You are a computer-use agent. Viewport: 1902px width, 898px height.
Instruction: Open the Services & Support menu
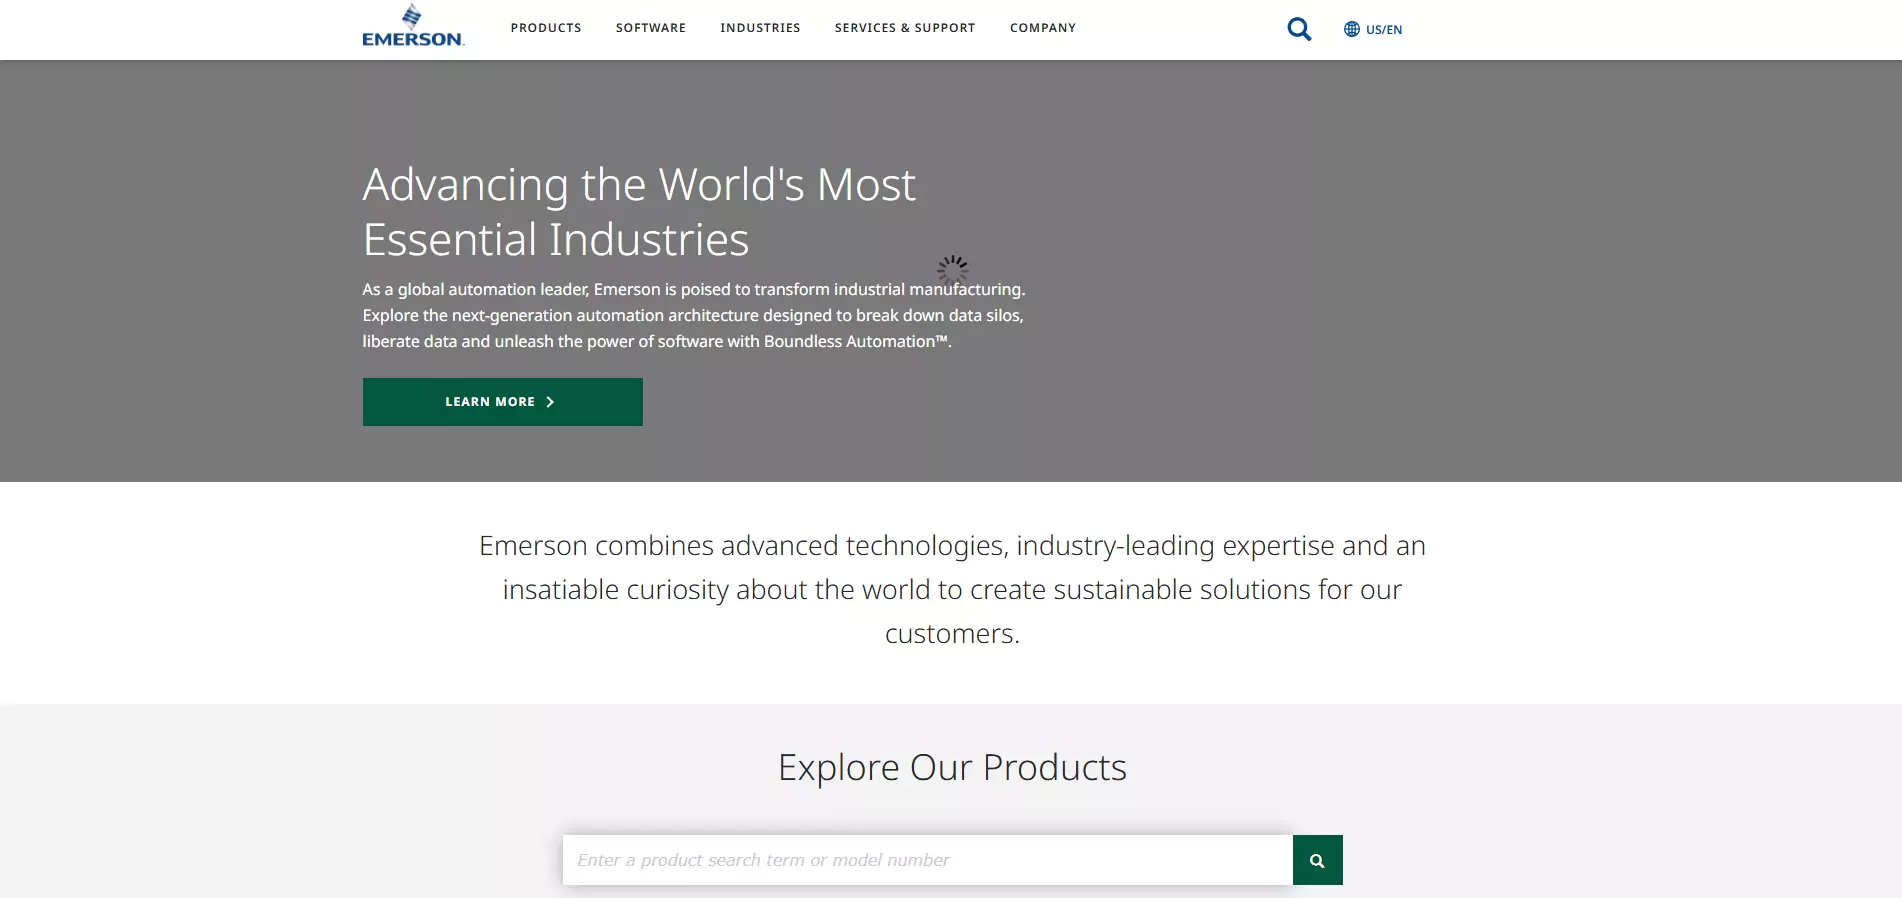905,28
